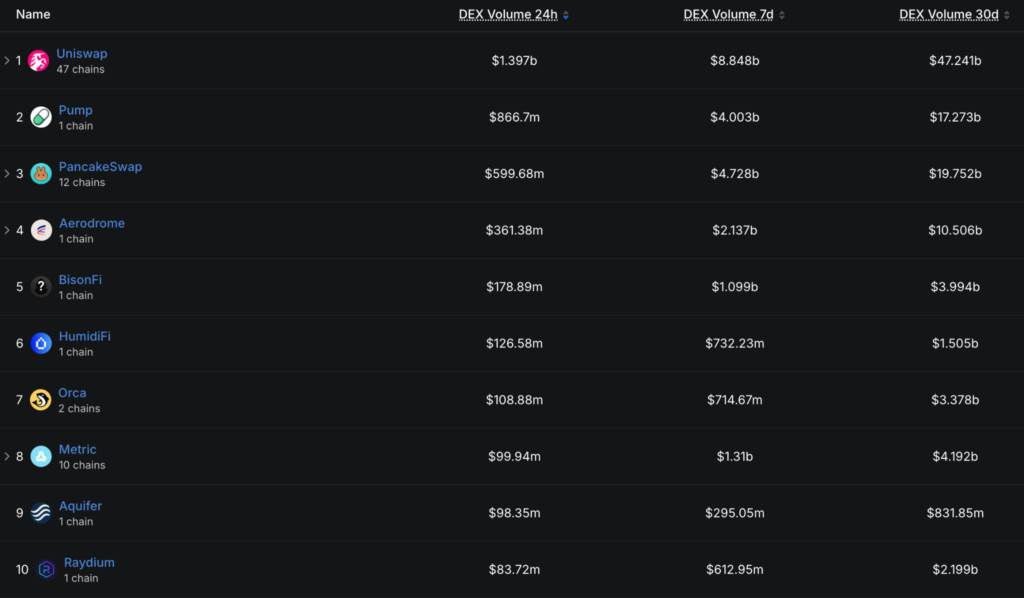This screenshot has width=1024, height=598.
Task: Click the Raydium hexagon logo icon
Action: point(46,569)
